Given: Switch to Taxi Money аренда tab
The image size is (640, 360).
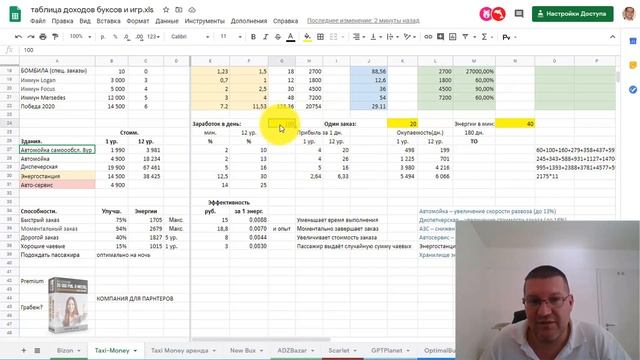Looking at the screenshot, I should 180,350.
